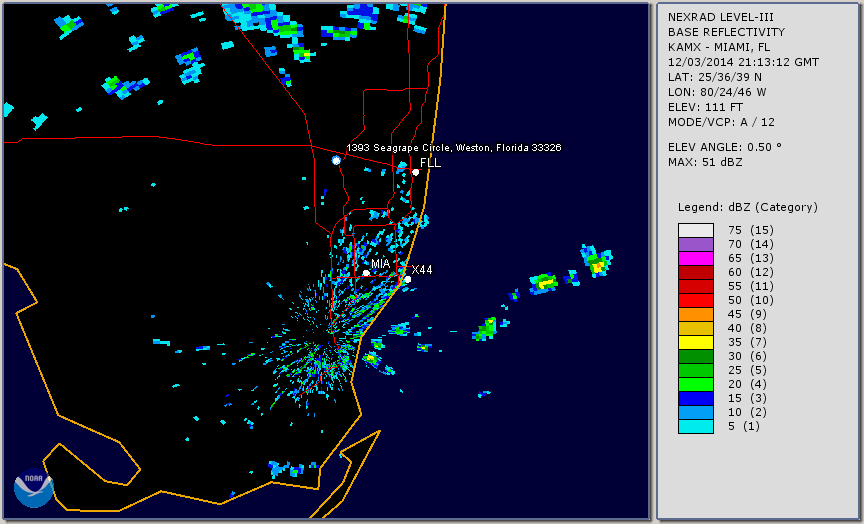
Task: Click the 'LON: 80/24/46 W' text
Action: coord(717,92)
